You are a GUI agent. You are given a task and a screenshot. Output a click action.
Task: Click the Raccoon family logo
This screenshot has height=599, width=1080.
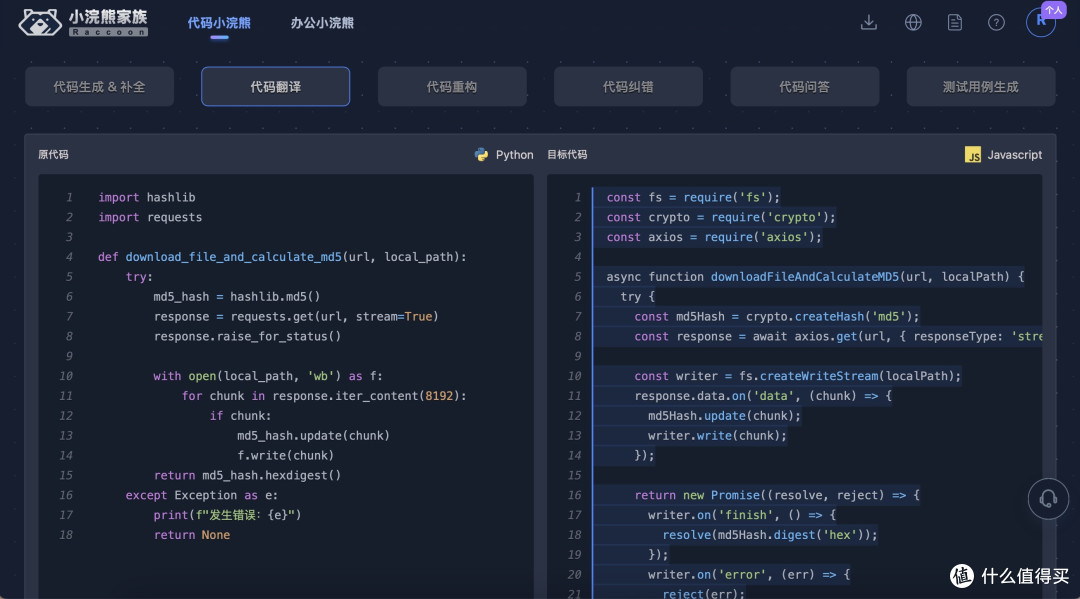pyautogui.click(x=83, y=23)
